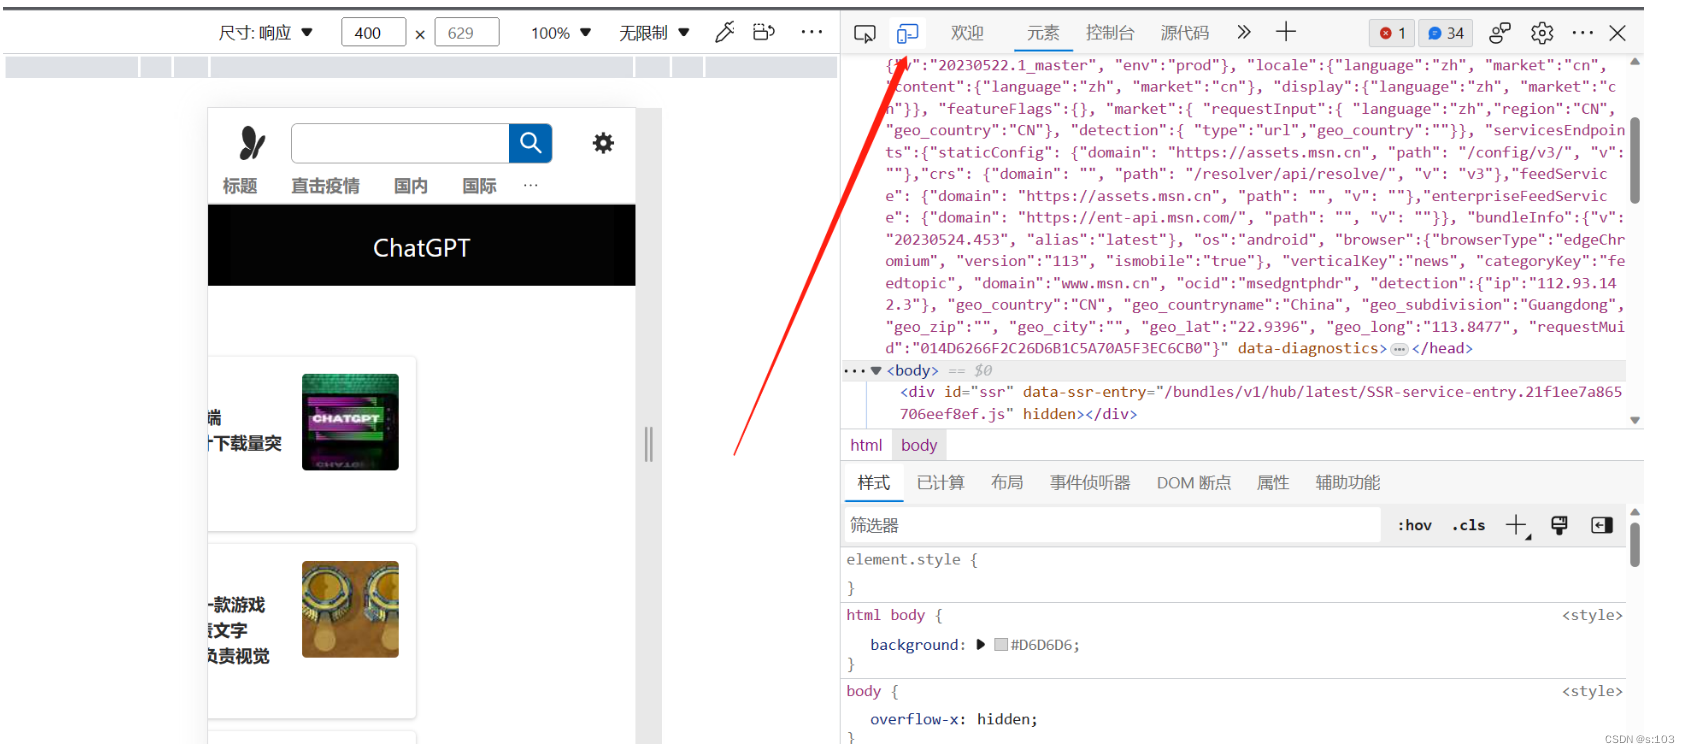This screenshot has width=1690, height=753.
Task: Switch to the Computed (已计算) tab
Action: click(940, 483)
